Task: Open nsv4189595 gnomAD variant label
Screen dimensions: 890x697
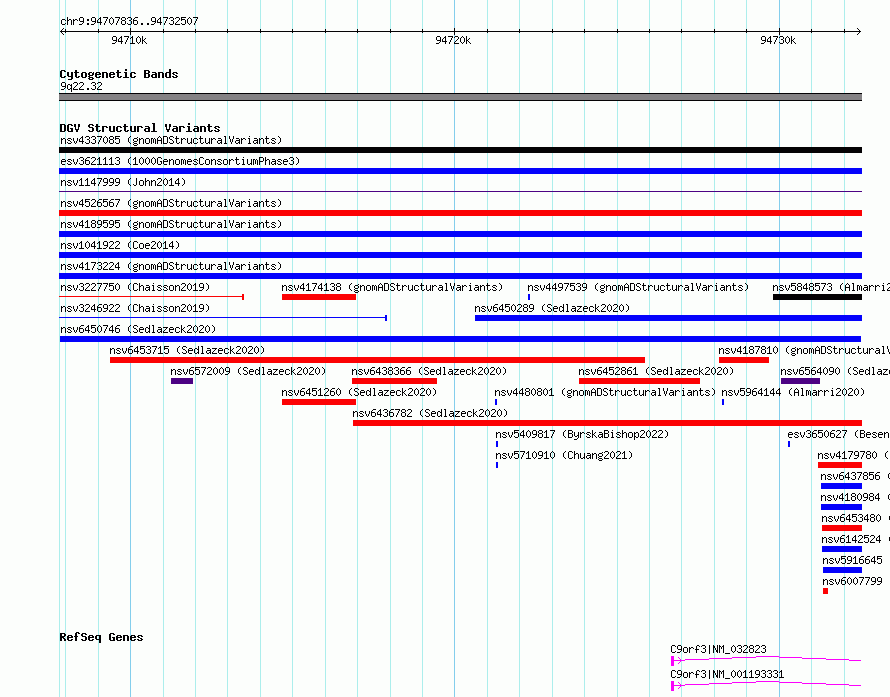Action: pyautogui.click(x=171, y=224)
